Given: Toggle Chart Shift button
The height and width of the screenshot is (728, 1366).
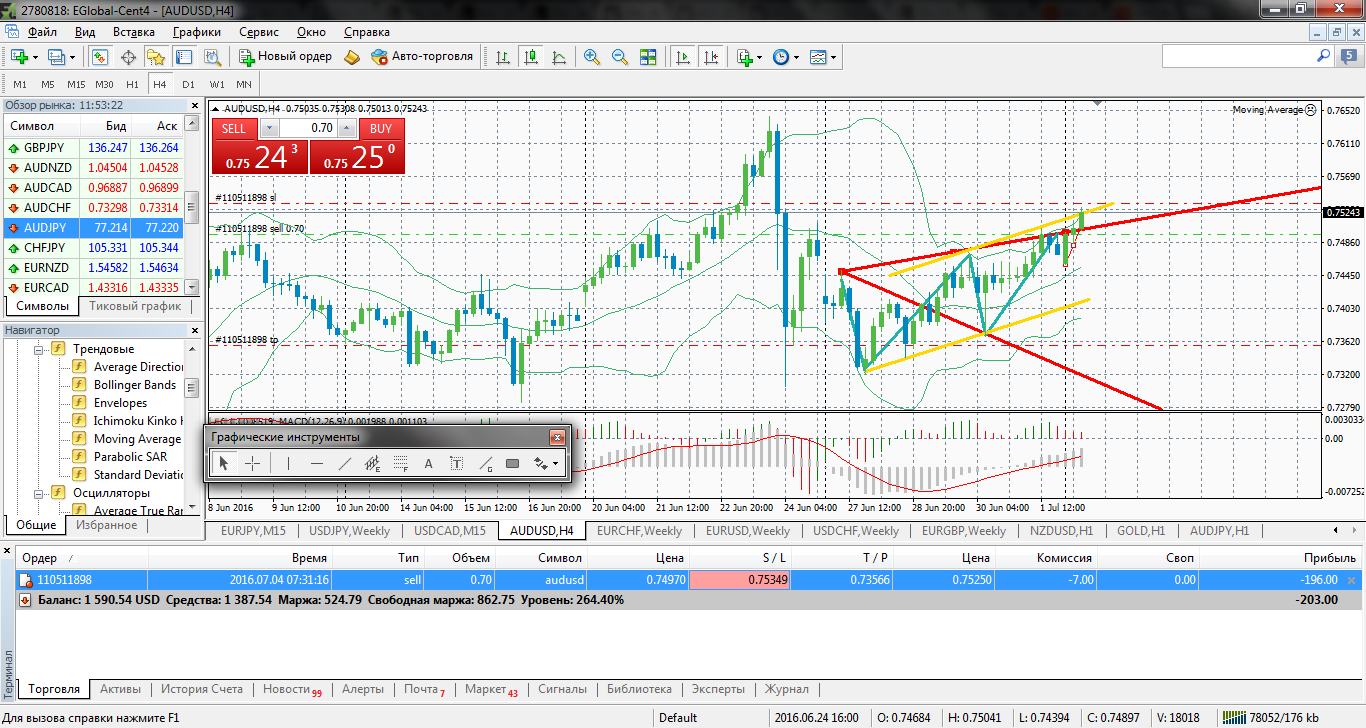Looking at the screenshot, I should [710, 57].
